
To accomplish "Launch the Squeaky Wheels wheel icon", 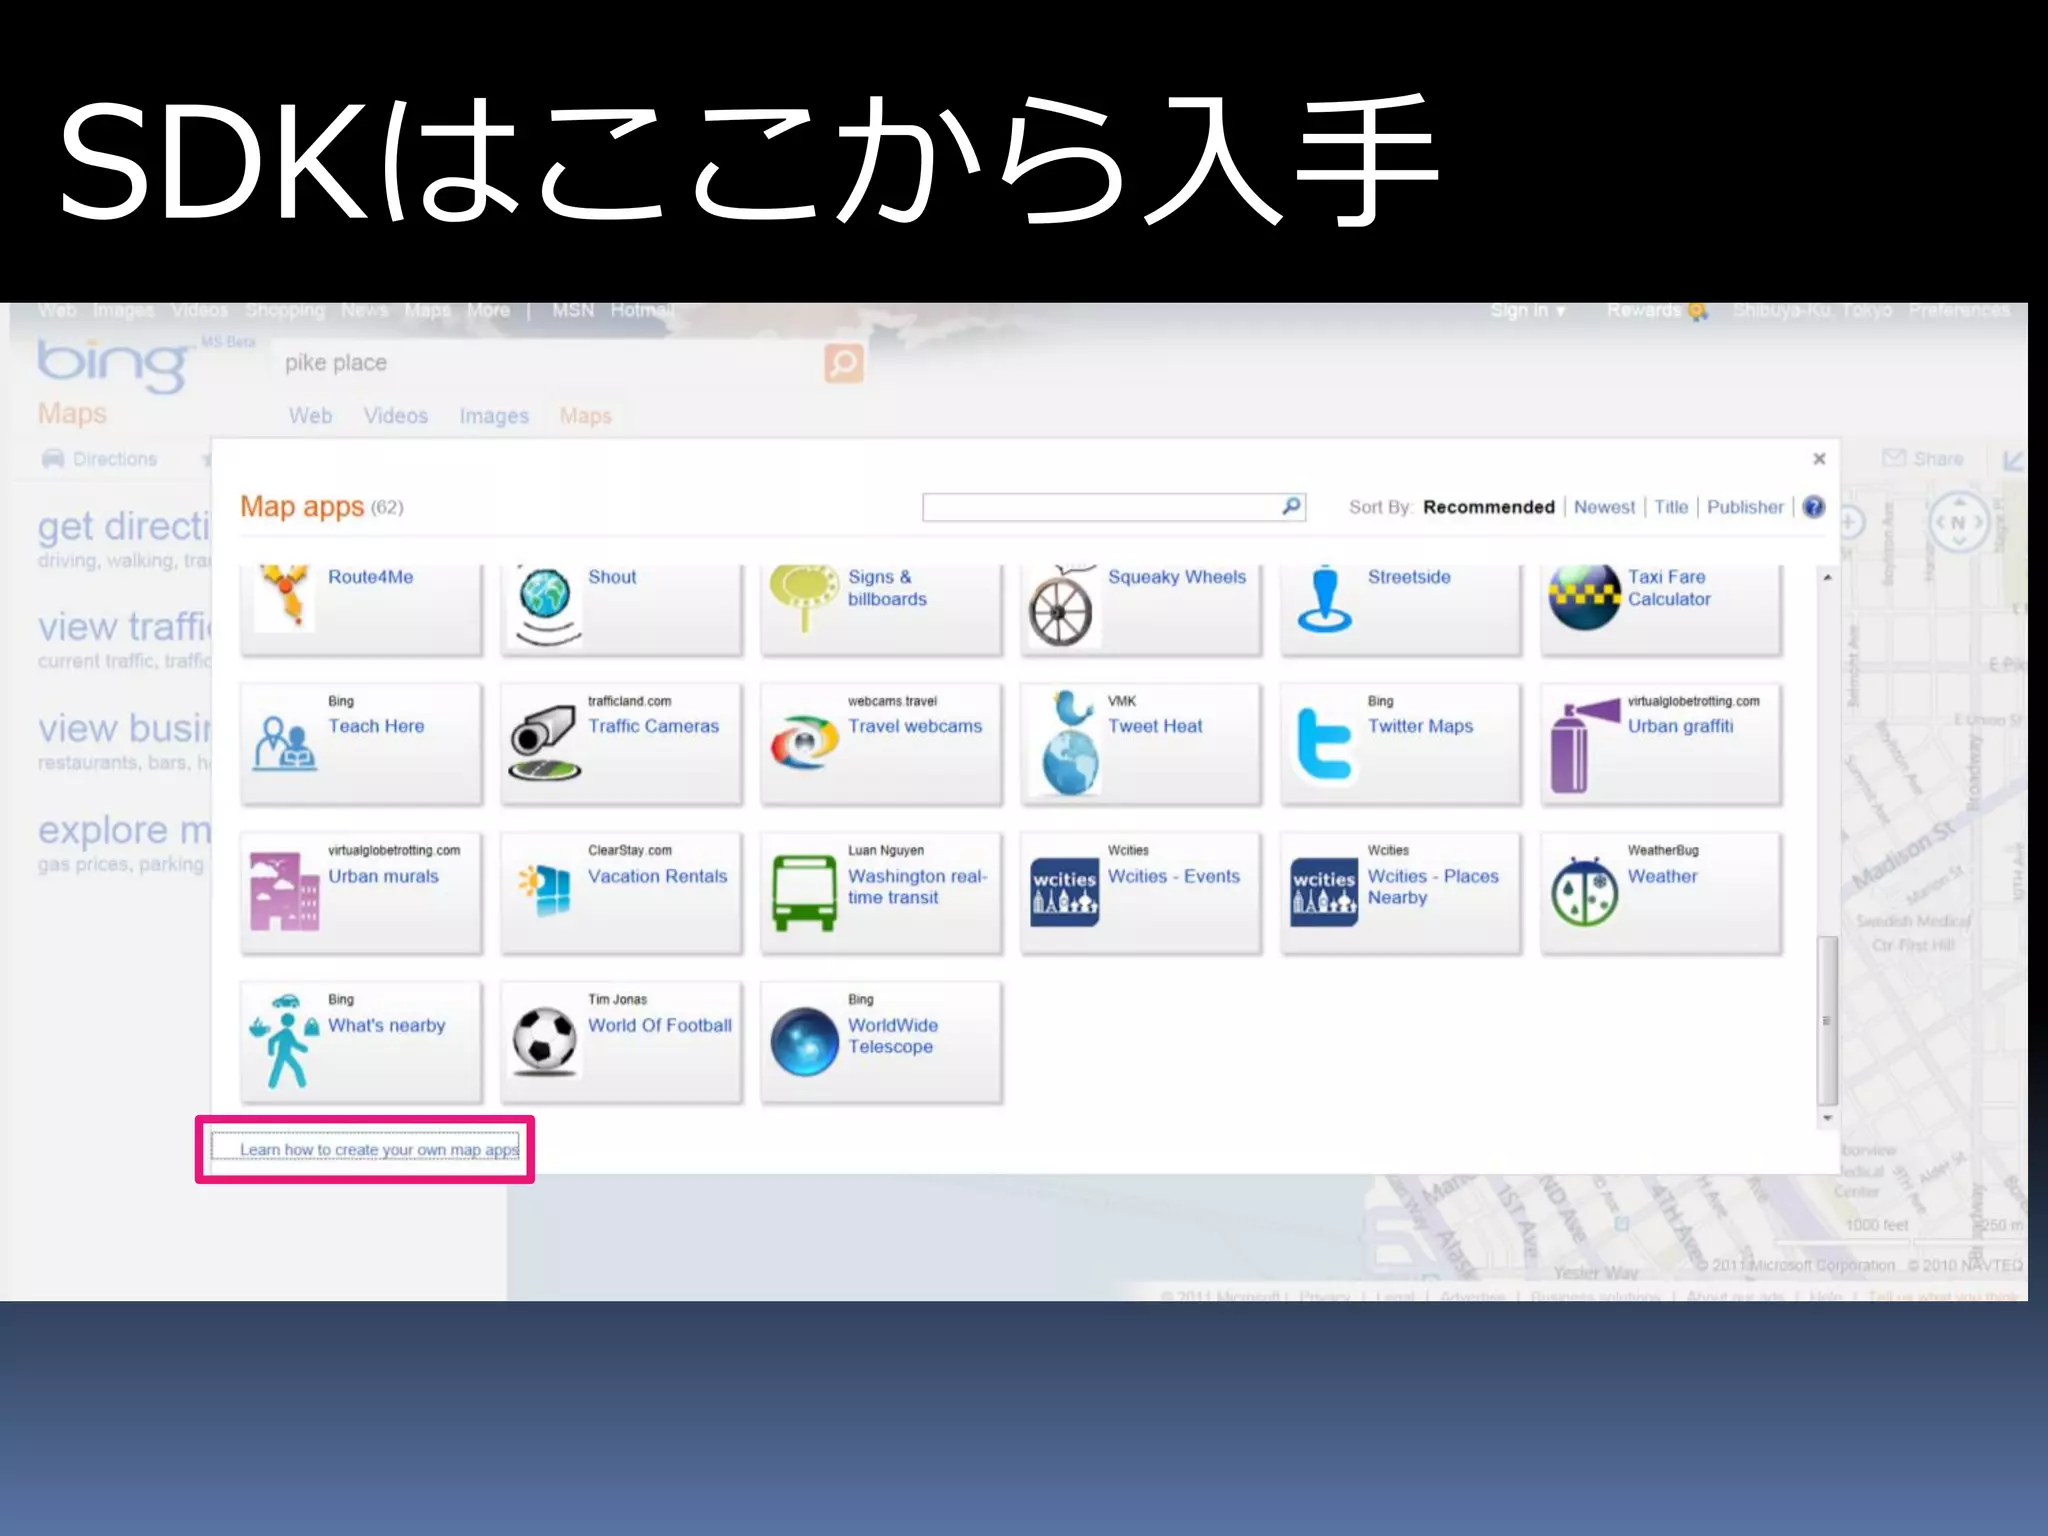I will click(1062, 606).
